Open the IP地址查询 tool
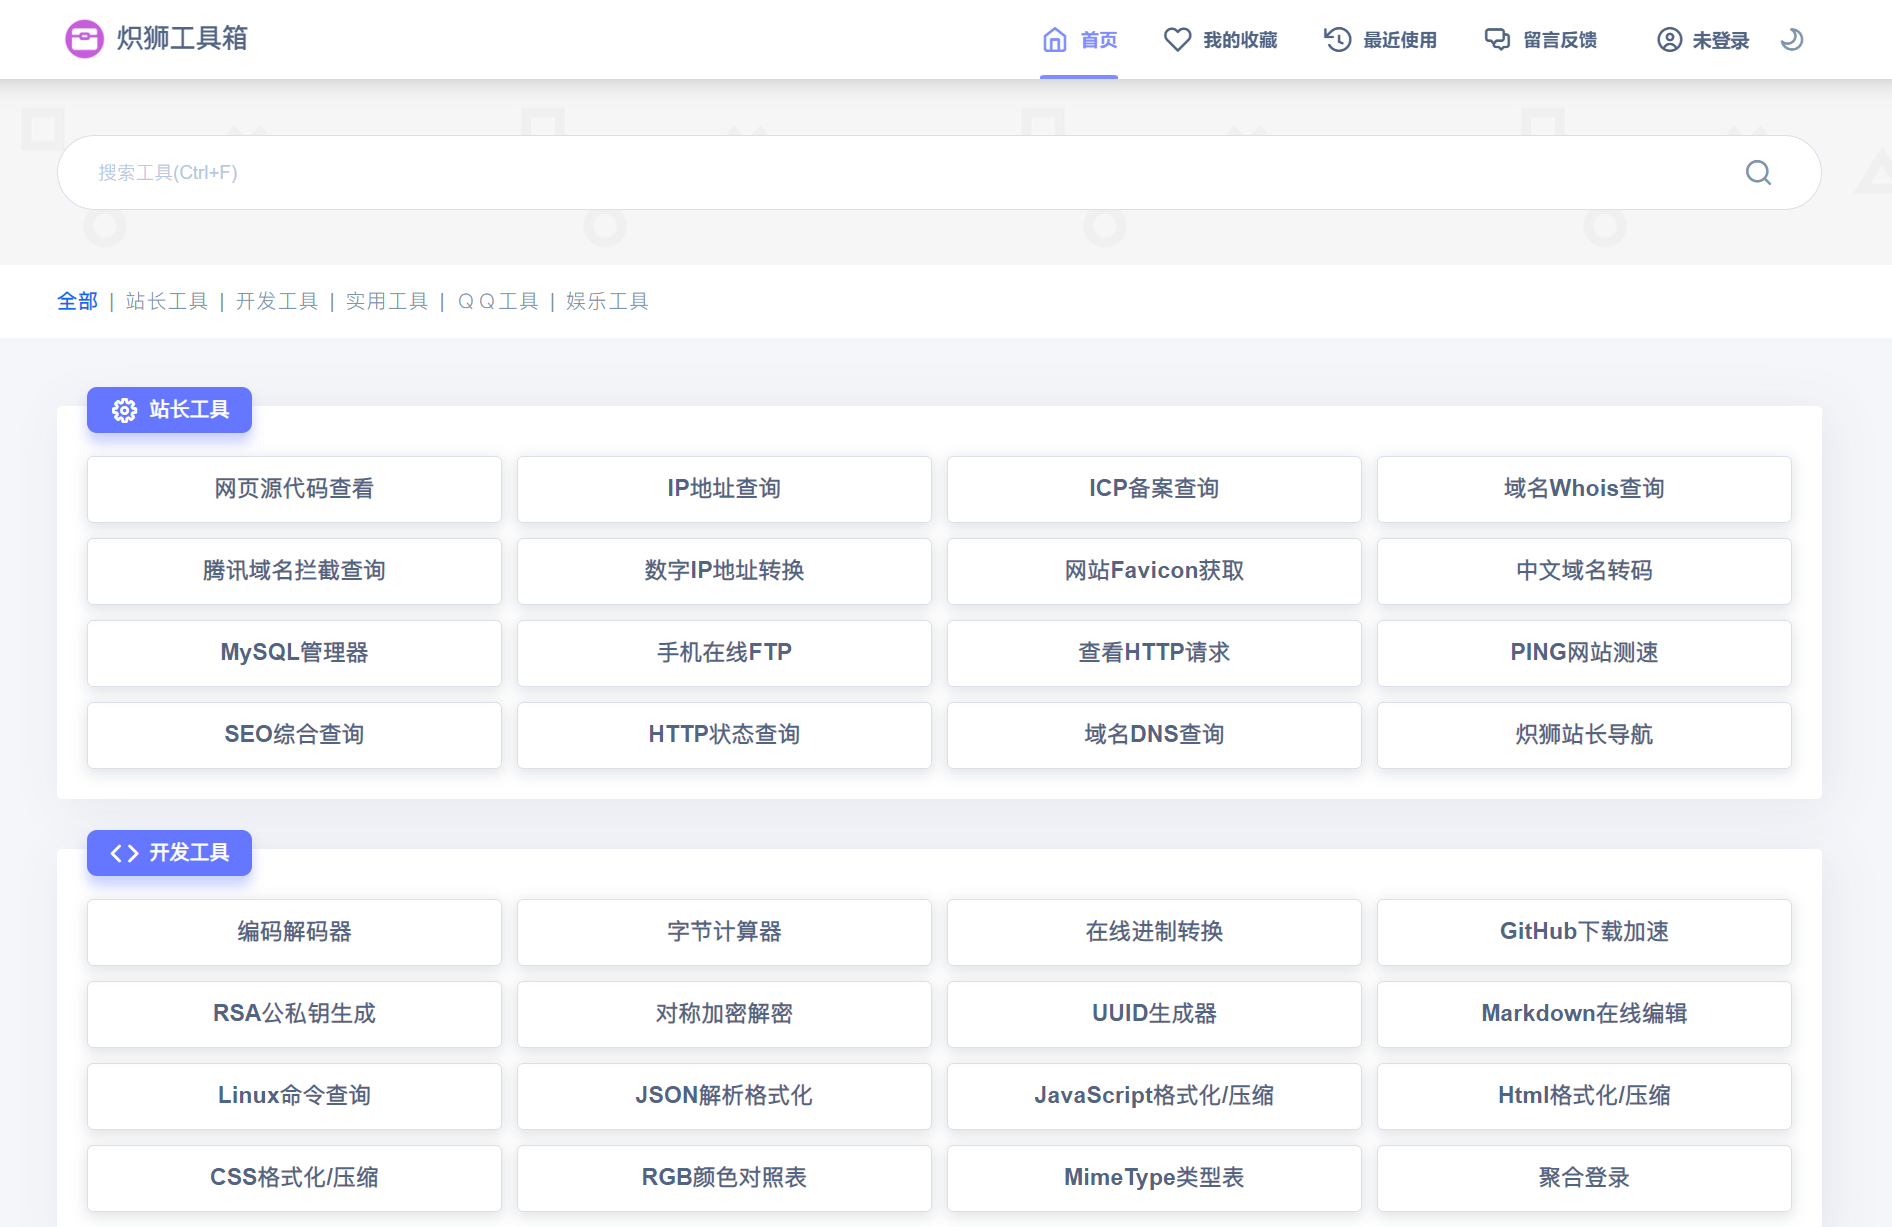Image resolution: width=1892 pixels, height=1227 pixels. click(x=724, y=489)
